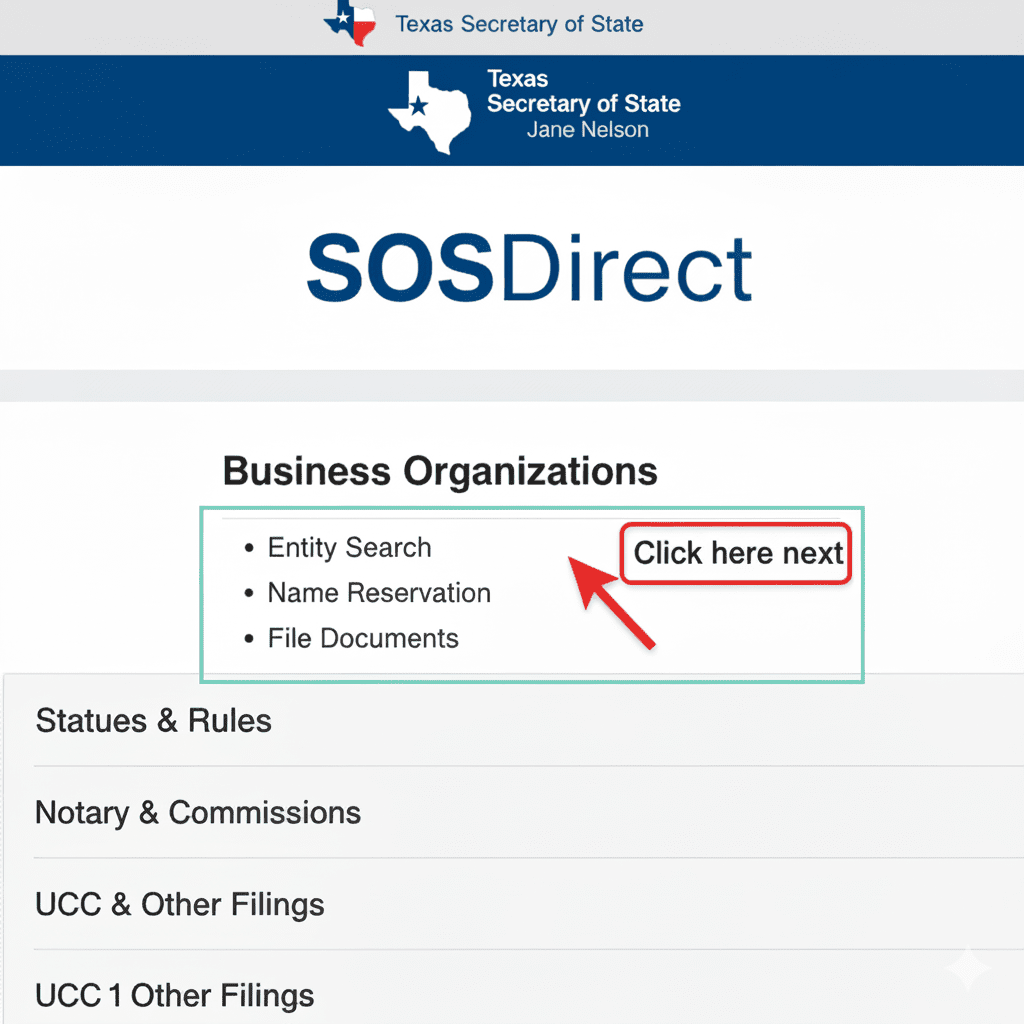Open the UCC 1 Other Filings section
The image size is (1024, 1024).
(175, 996)
